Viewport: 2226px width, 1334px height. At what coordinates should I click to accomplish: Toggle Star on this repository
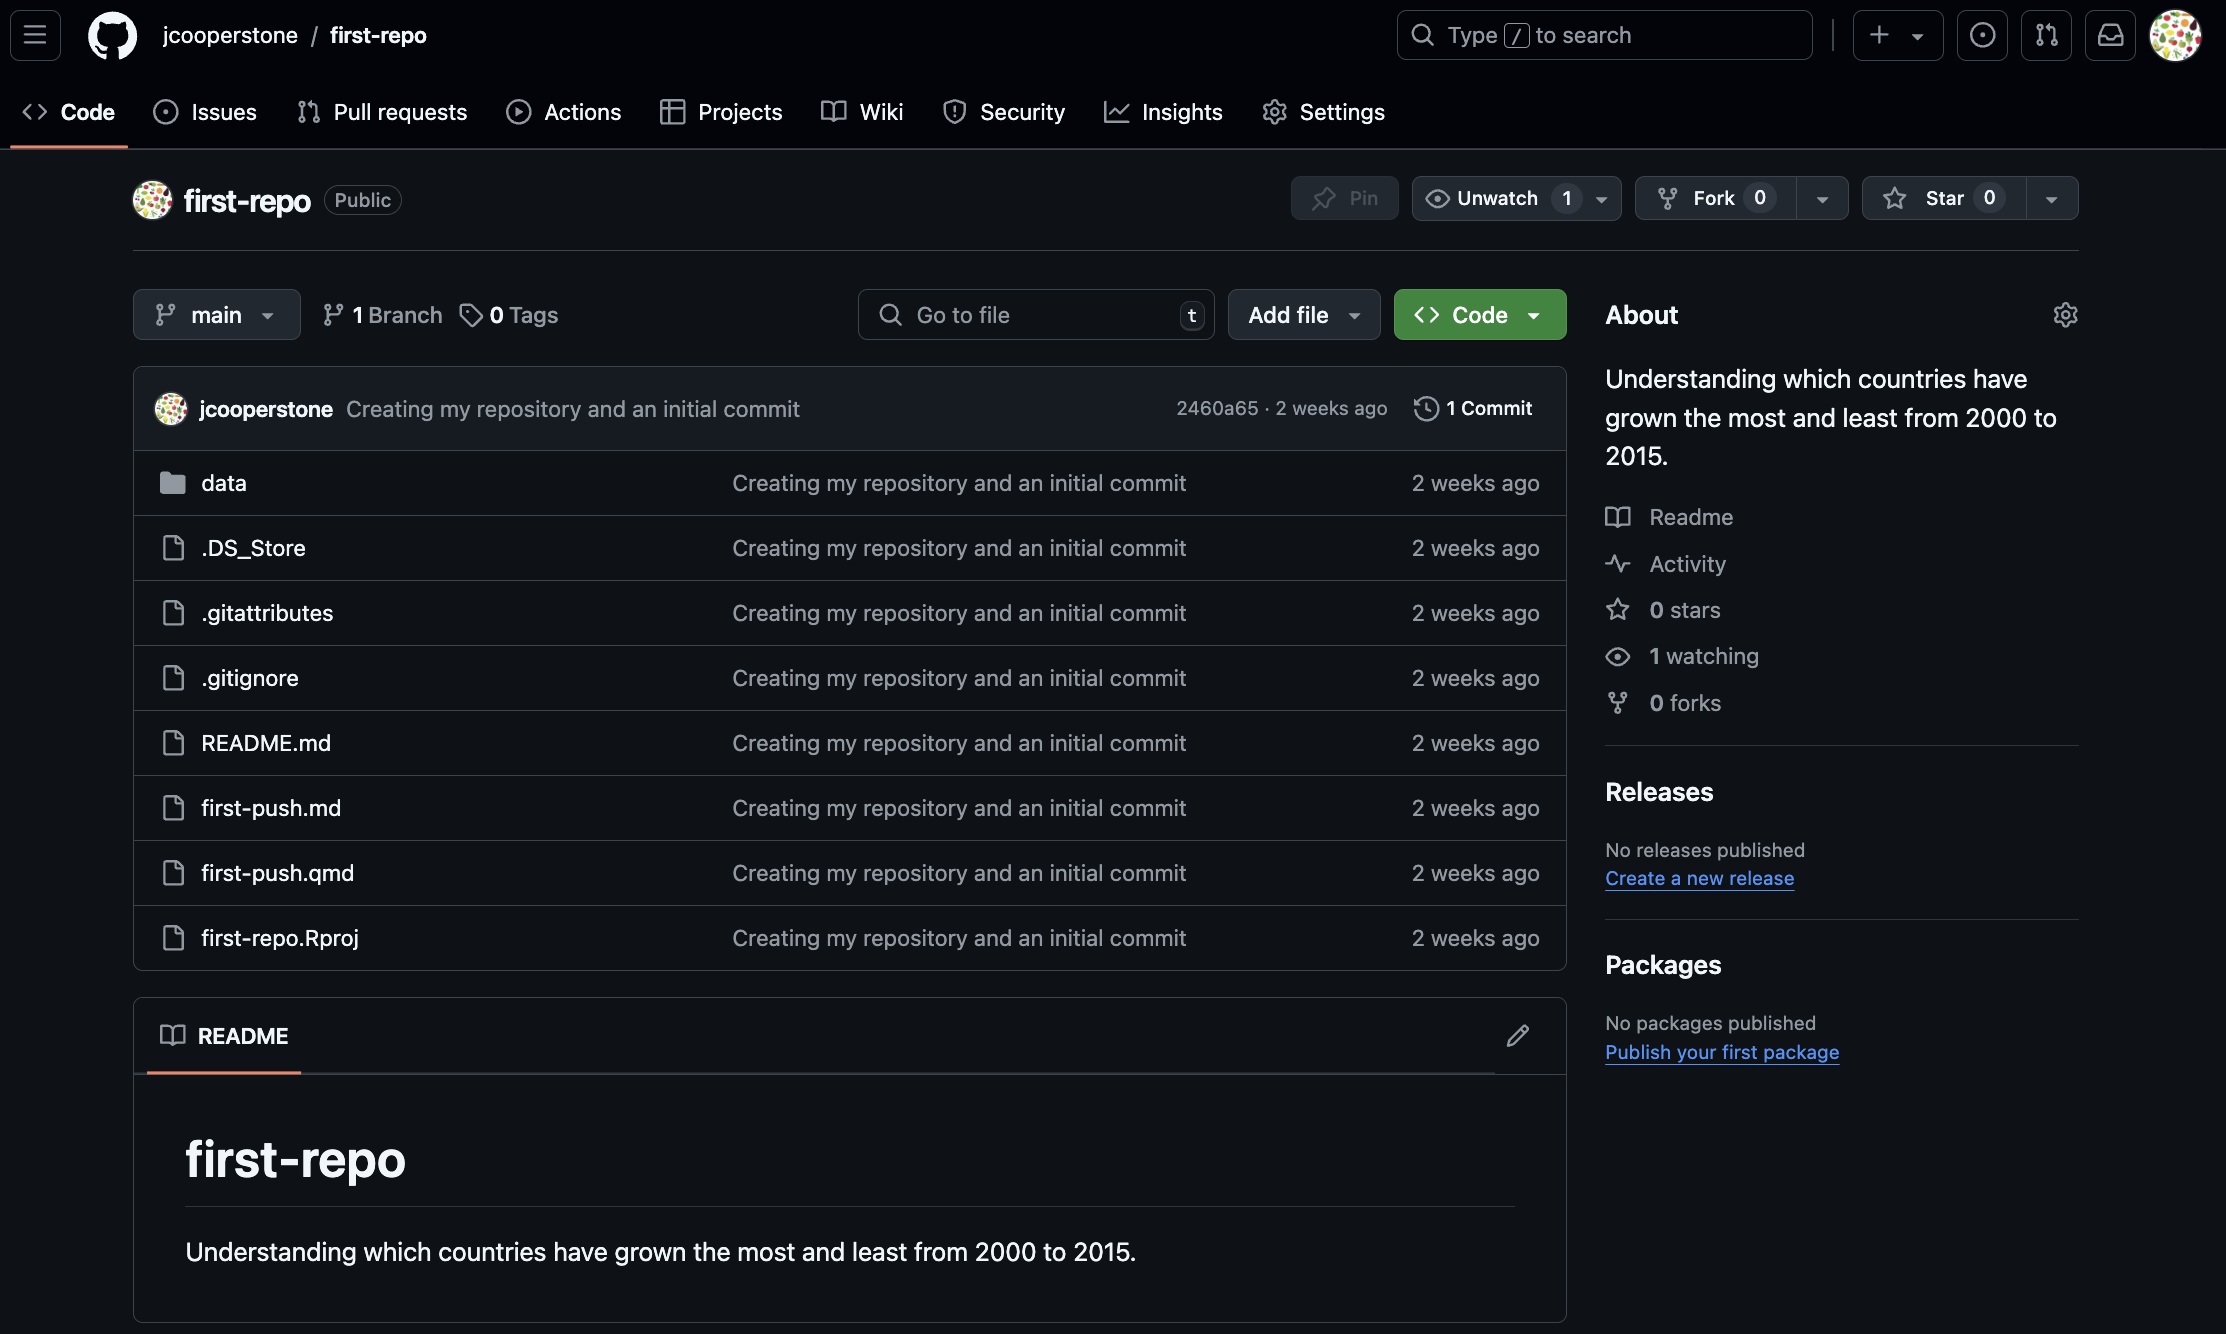(x=1943, y=198)
